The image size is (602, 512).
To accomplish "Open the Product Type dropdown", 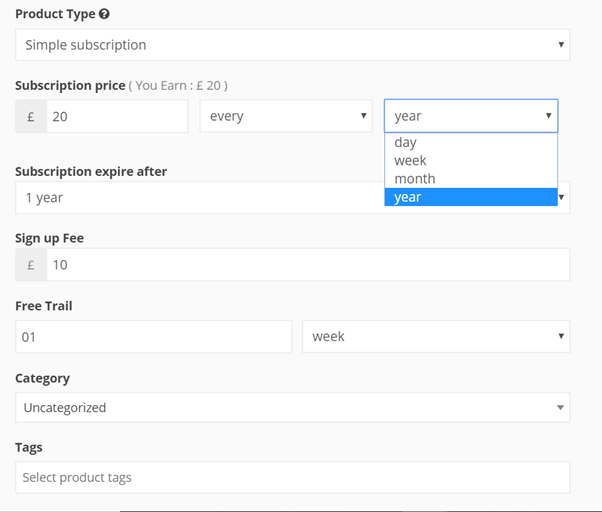I will point(292,45).
